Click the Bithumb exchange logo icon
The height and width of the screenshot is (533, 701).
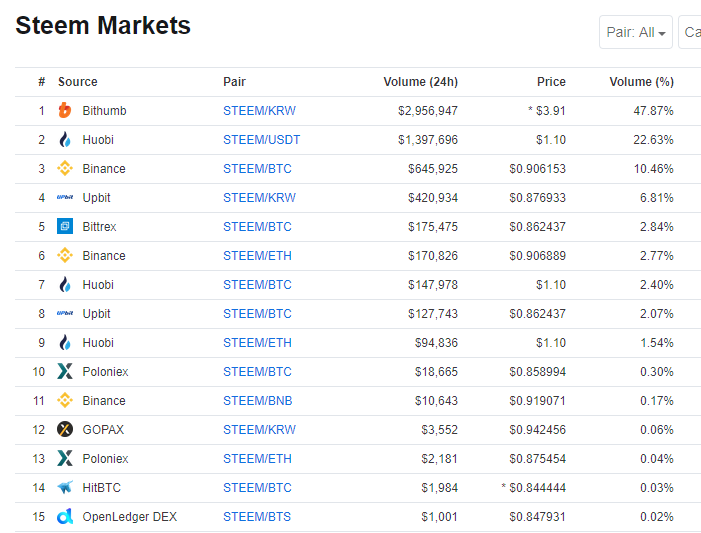pos(65,110)
